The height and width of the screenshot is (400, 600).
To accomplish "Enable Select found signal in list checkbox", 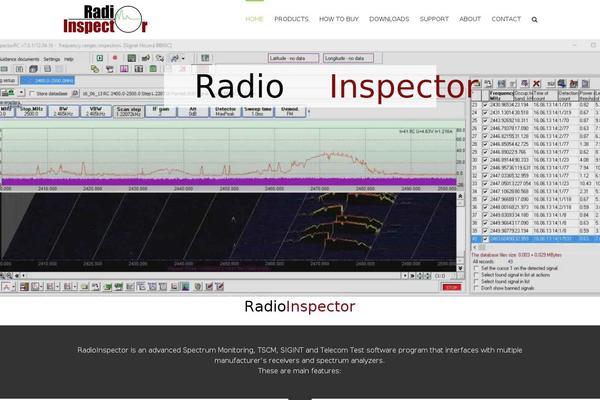I will point(476,281).
